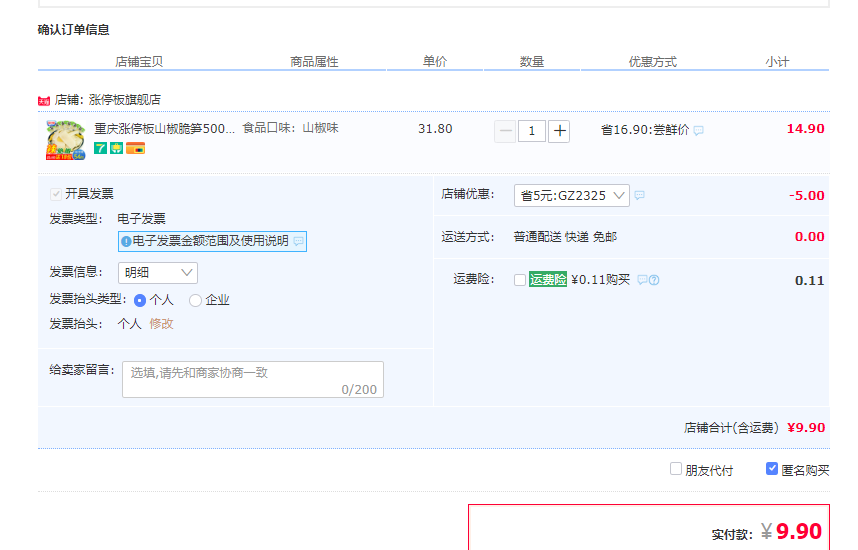Click the 普通配送 快递 免邮 shipping text
Viewport: 858px width, 550px height.
[x=565, y=236]
